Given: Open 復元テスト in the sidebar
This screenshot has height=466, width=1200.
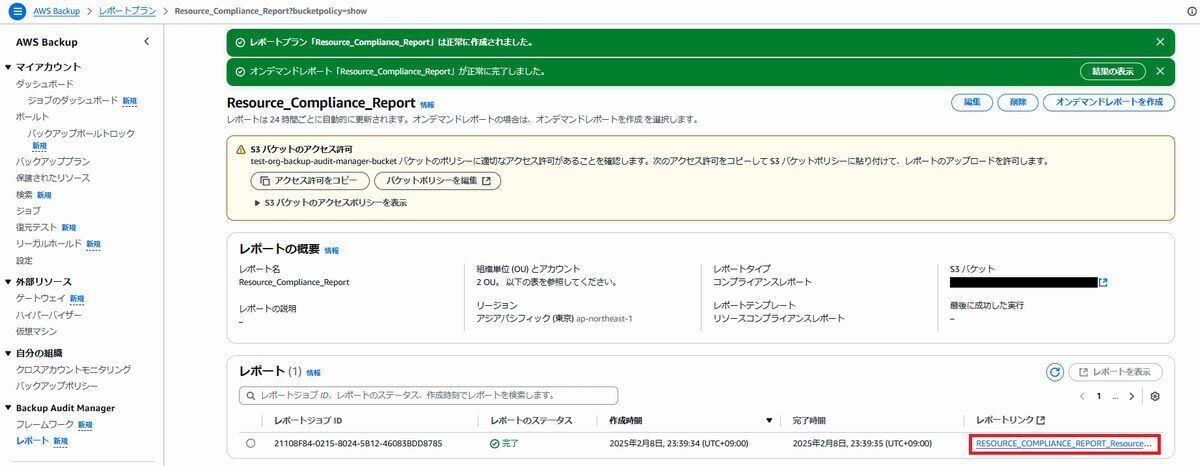Looking at the screenshot, I should pos(36,227).
